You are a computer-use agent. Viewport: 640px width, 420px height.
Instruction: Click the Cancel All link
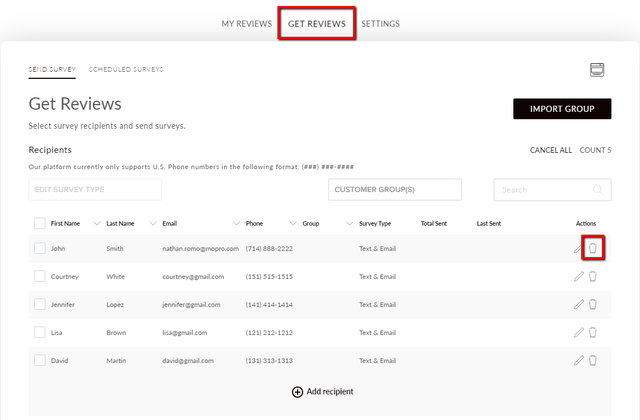click(x=551, y=150)
